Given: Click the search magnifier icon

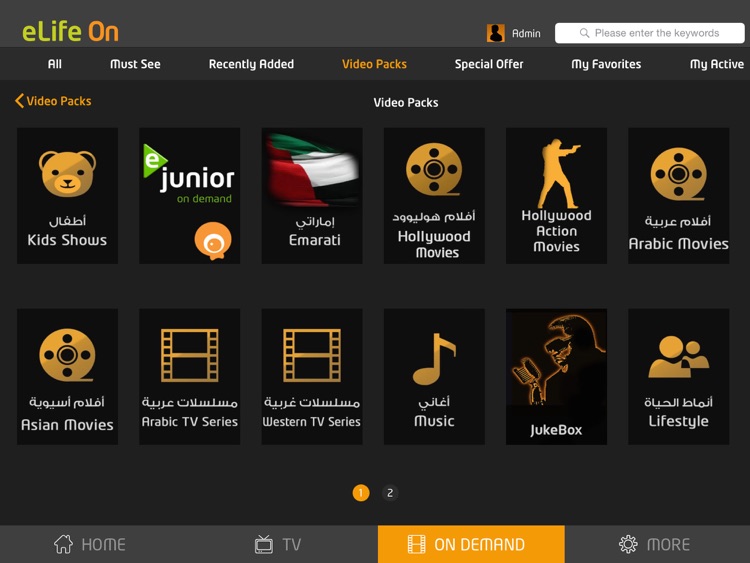Looking at the screenshot, I should (584, 33).
